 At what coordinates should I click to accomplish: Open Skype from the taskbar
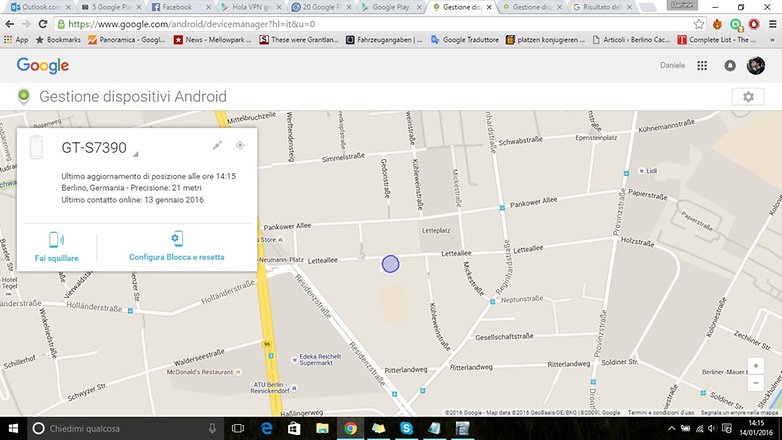pyautogui.click(x=406, y=429)
